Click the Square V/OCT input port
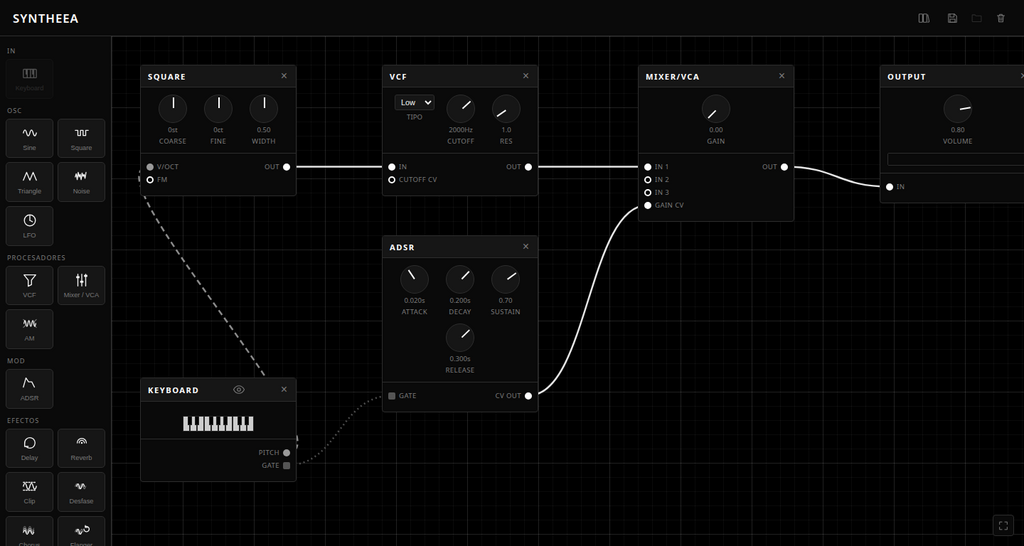The height and width of the screenshot is (546, 1024). 150,167
